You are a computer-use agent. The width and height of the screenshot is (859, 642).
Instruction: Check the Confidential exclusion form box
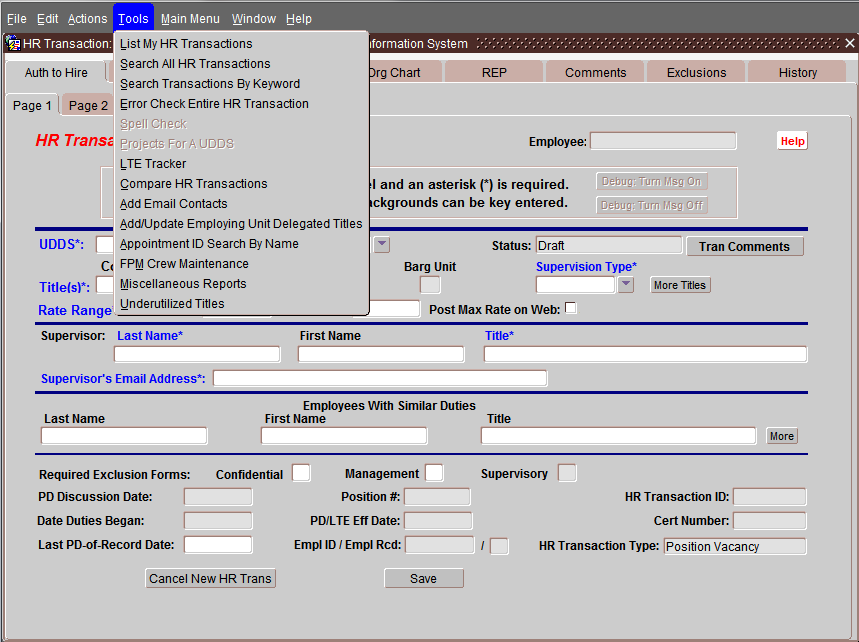pyautogui.click(x=301, y=473)
